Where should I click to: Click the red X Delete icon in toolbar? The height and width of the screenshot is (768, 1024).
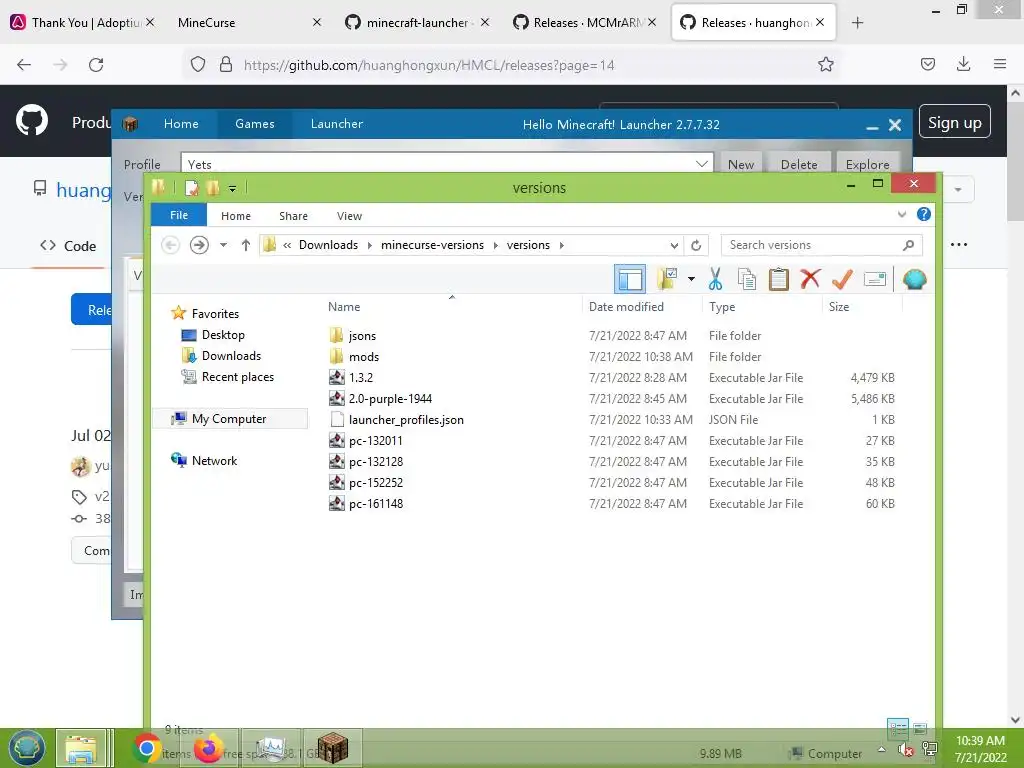[810, 279]
